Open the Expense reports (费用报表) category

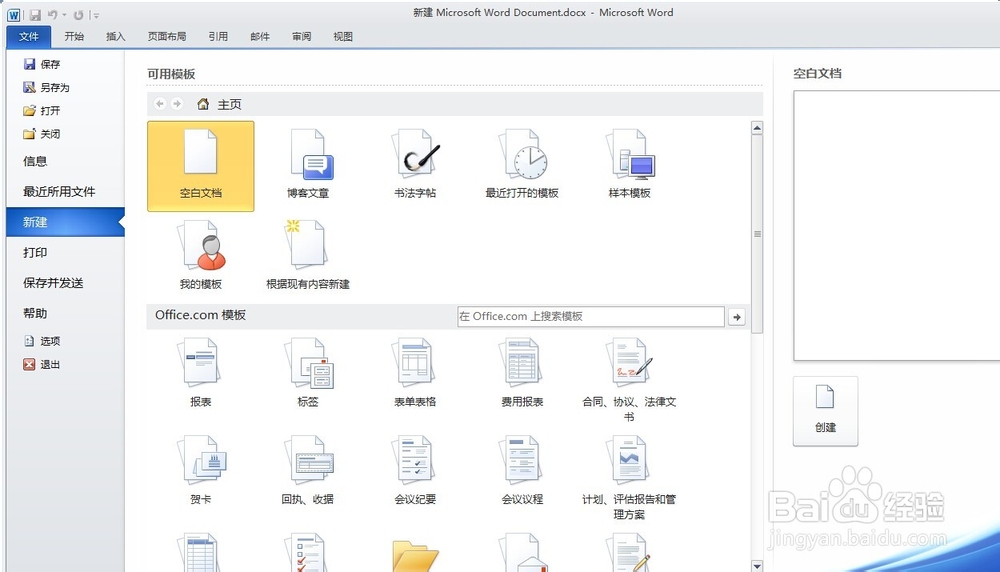[x=522, y=374]
